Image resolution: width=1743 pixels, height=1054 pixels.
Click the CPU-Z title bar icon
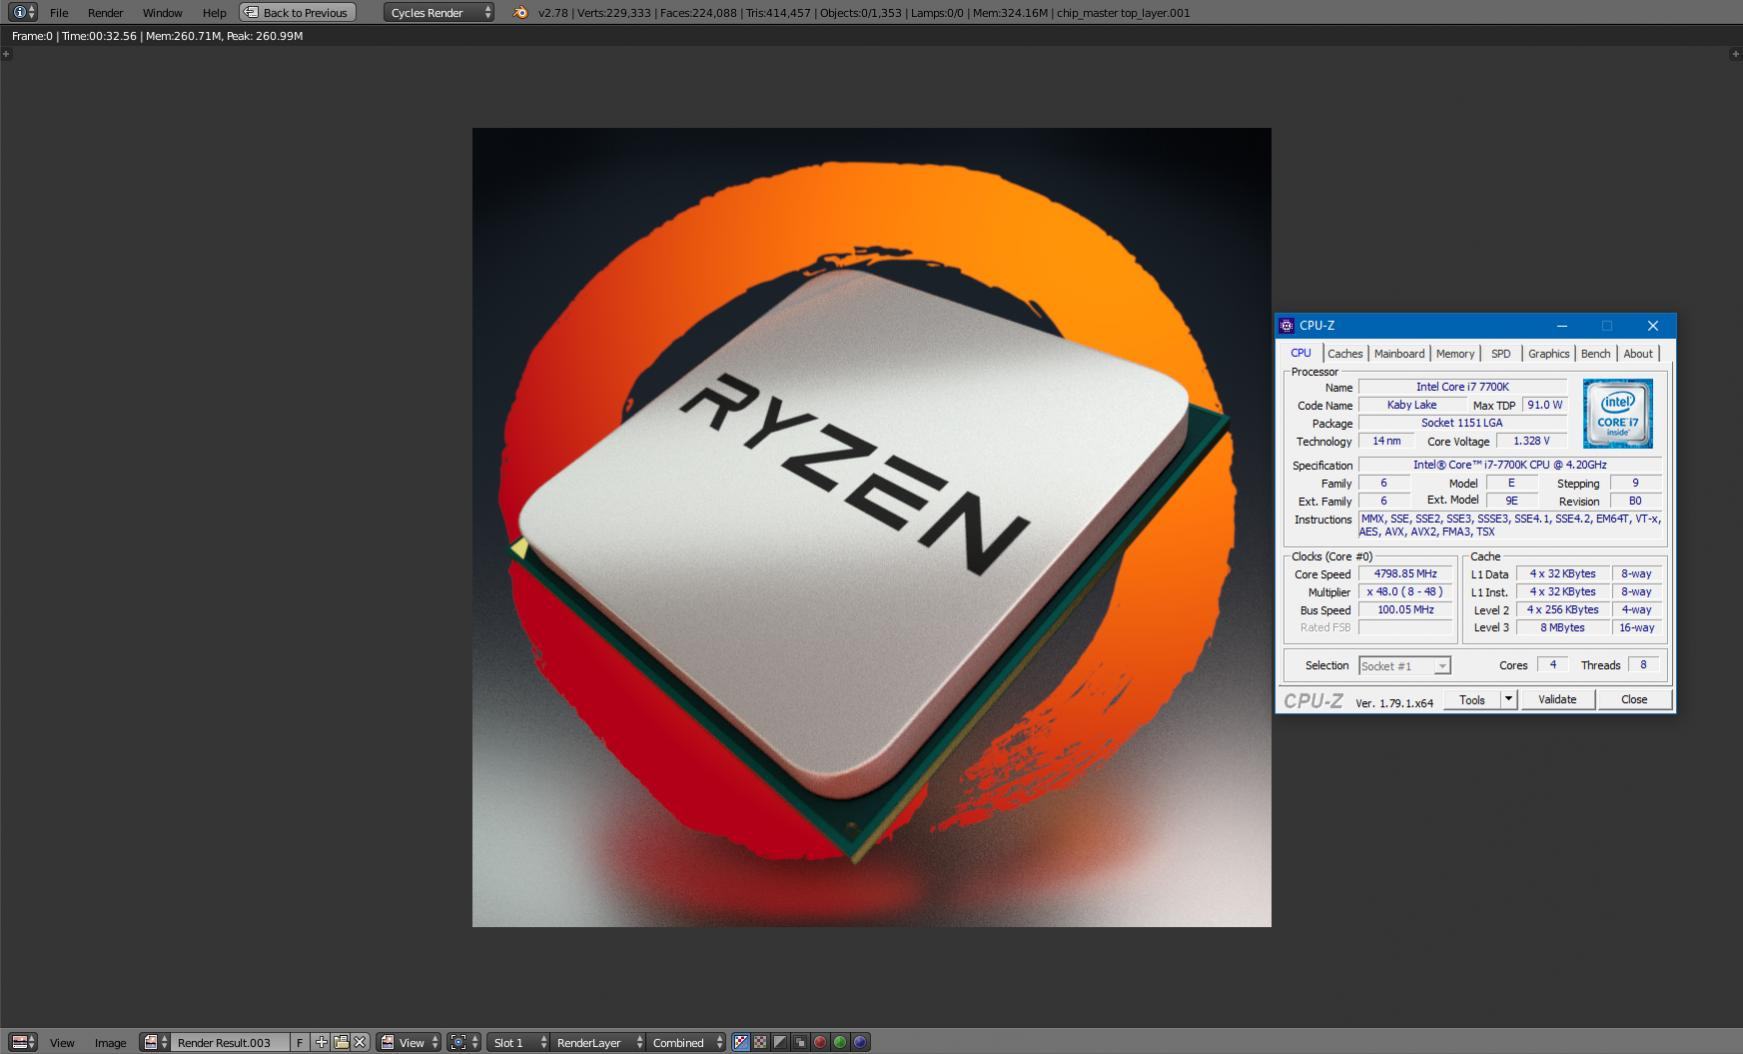point(1286,325)
